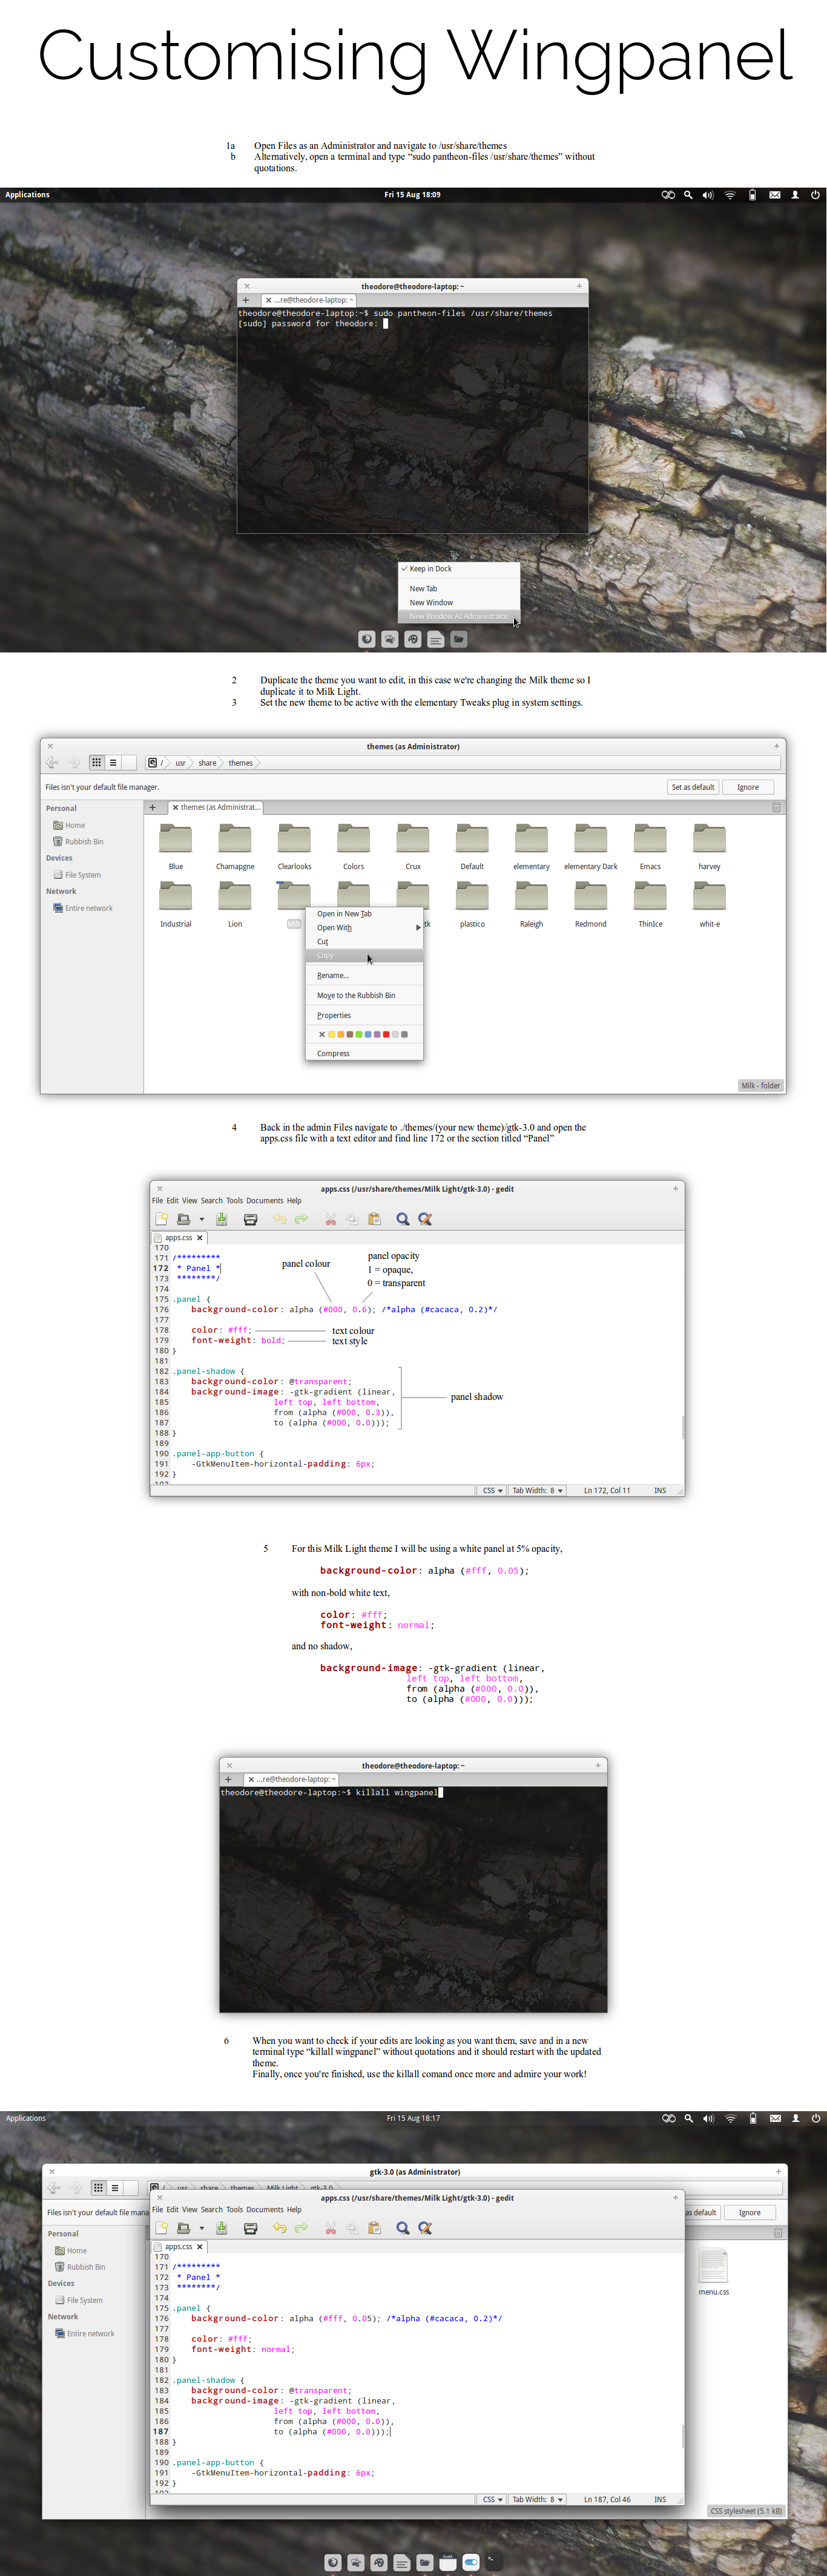The width and height of the screenshot is (827, 2576).
Task: Click Save icon in gedit showing Ln 172
Action: pyautogui.click(x=222, y=1219)
